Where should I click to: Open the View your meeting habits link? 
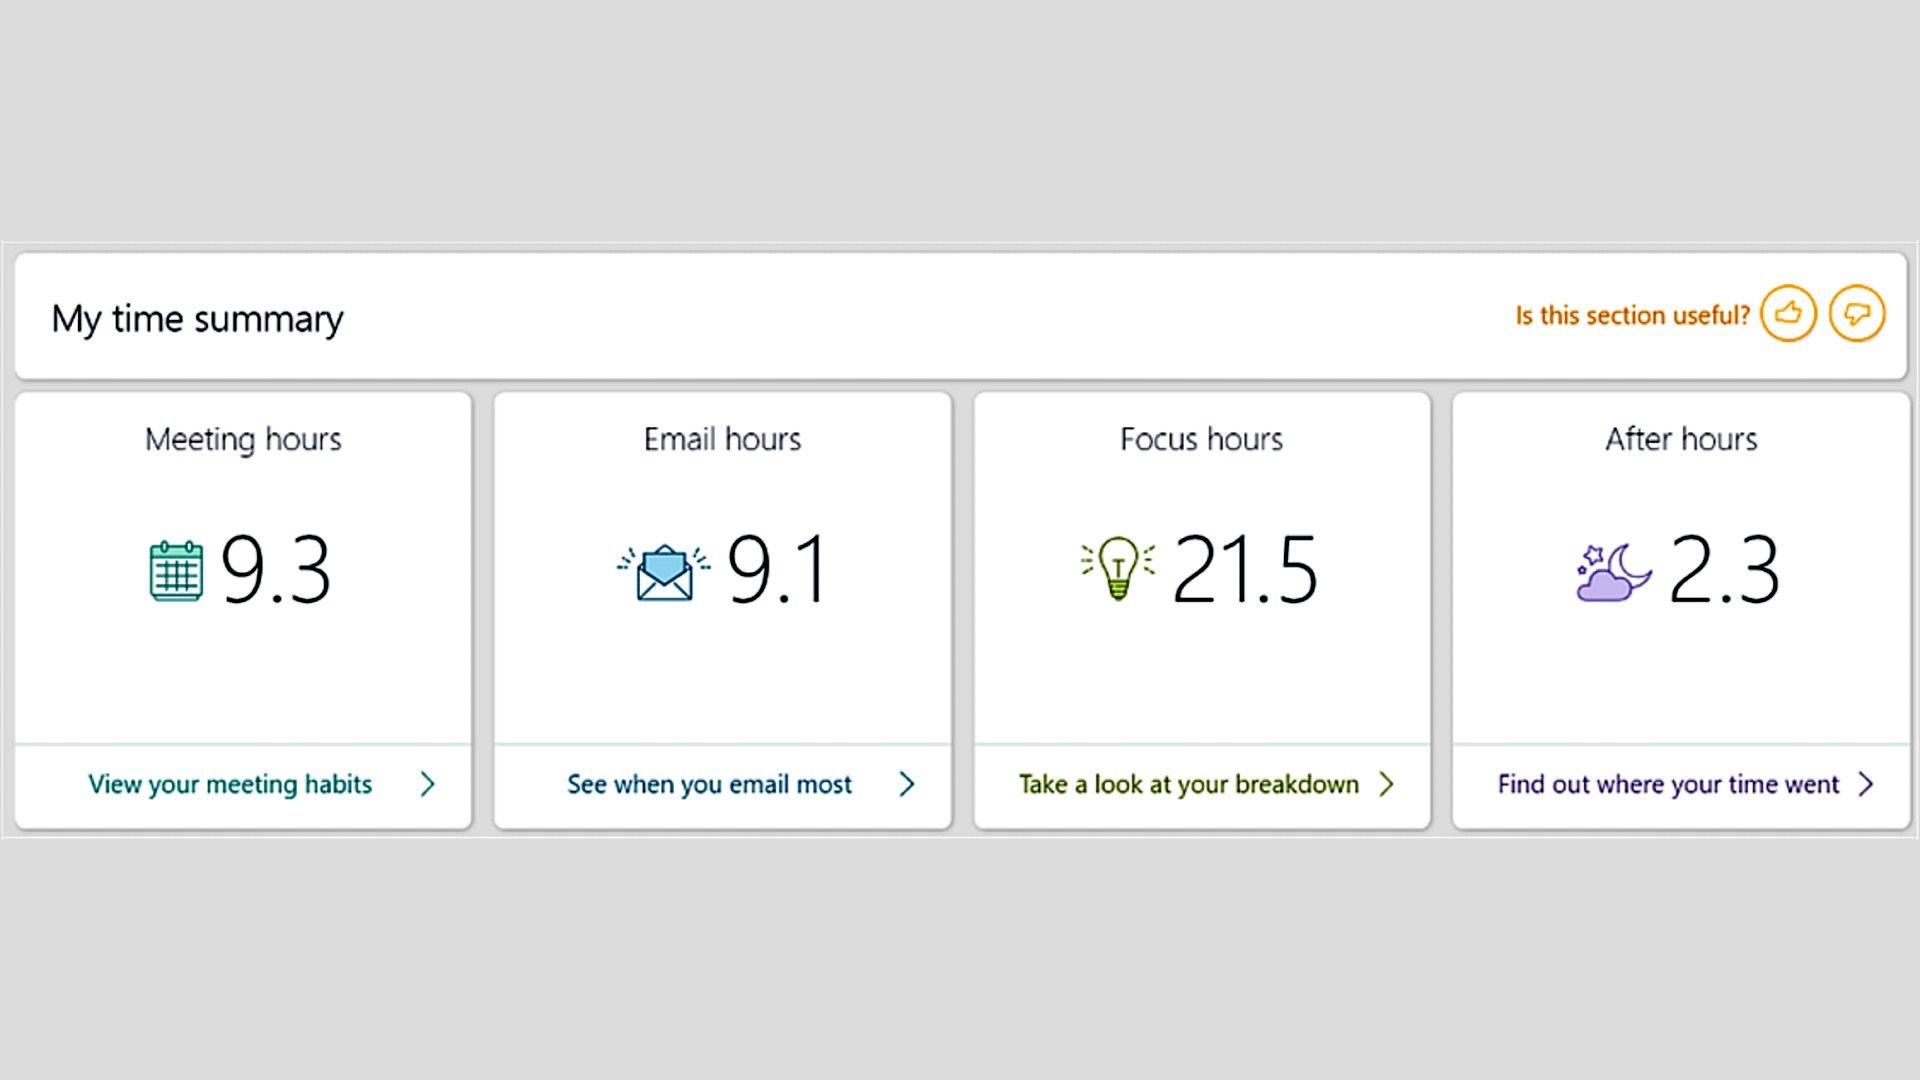[230, 784]
